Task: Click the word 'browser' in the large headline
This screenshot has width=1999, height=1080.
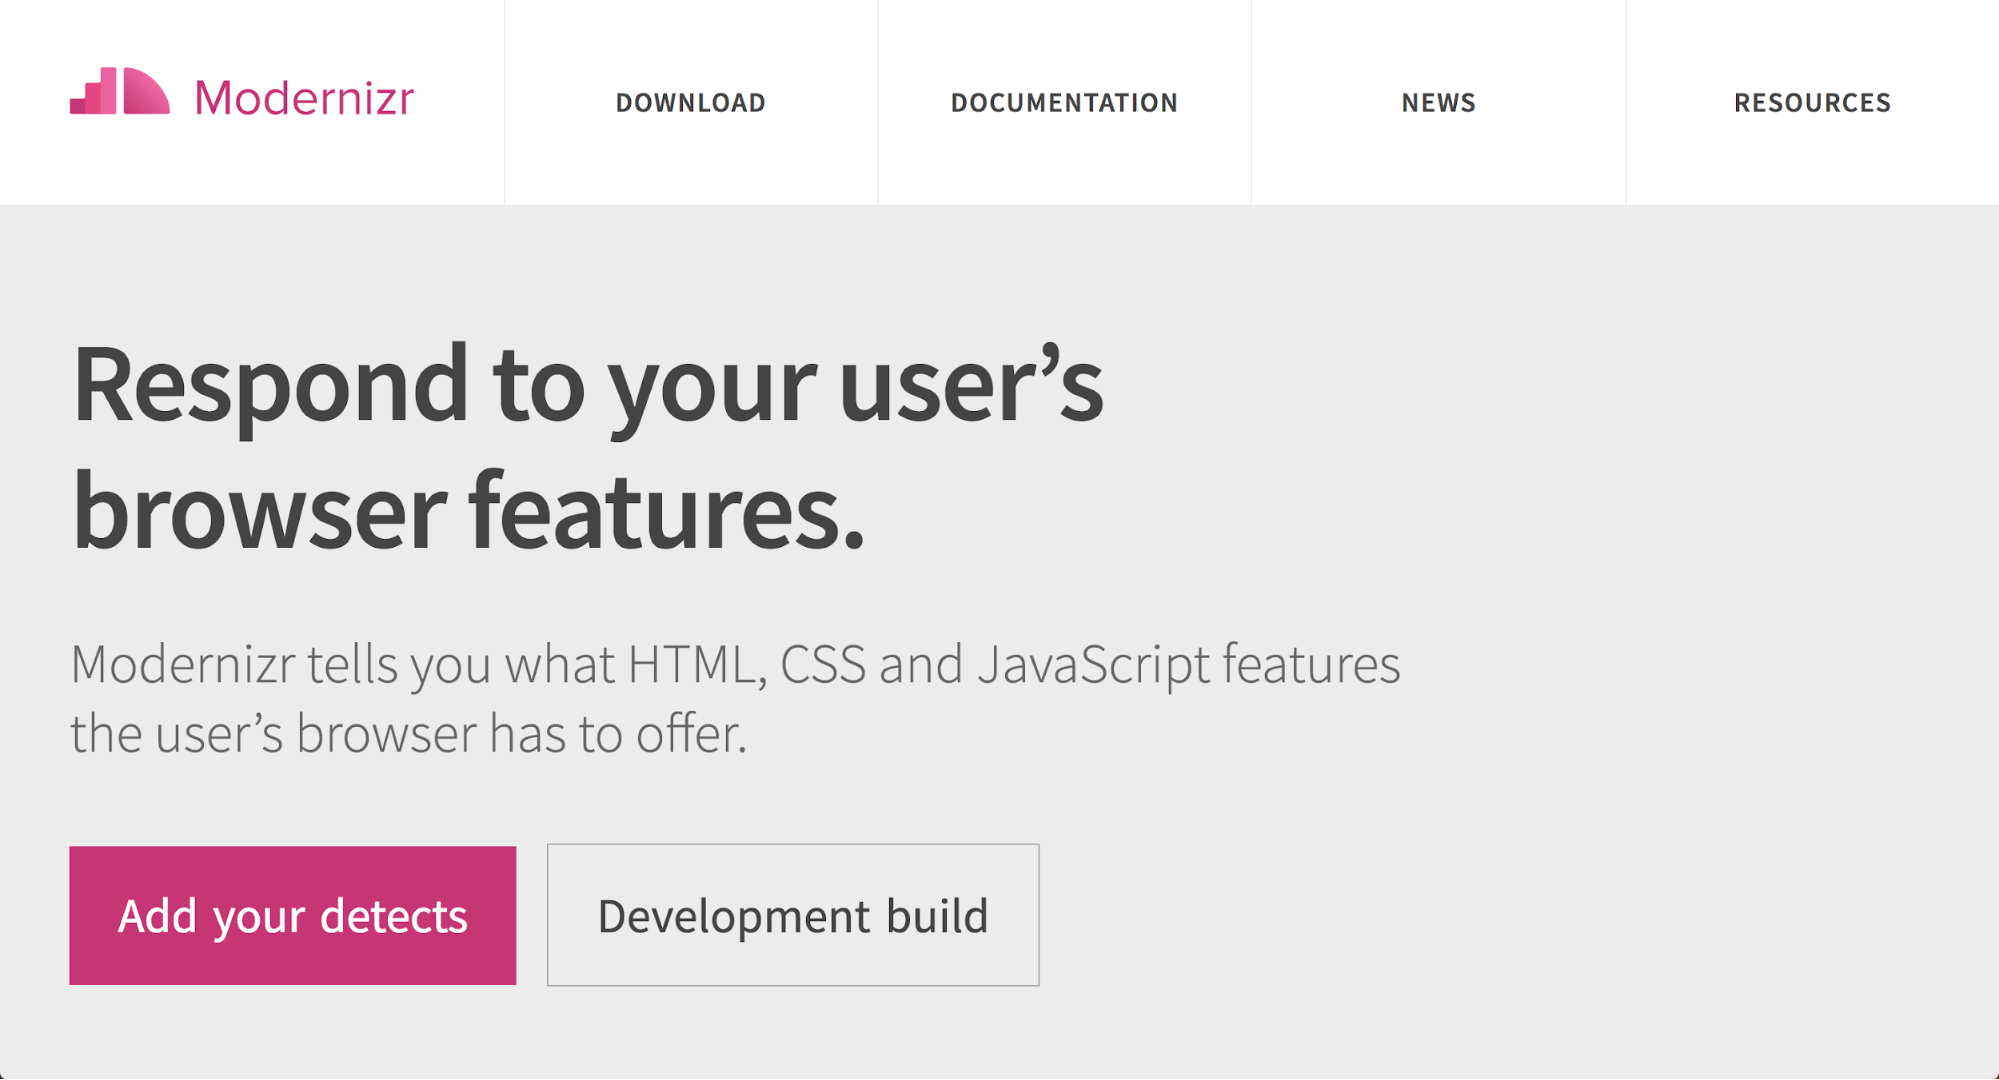Action: click(x=260, y=512)
